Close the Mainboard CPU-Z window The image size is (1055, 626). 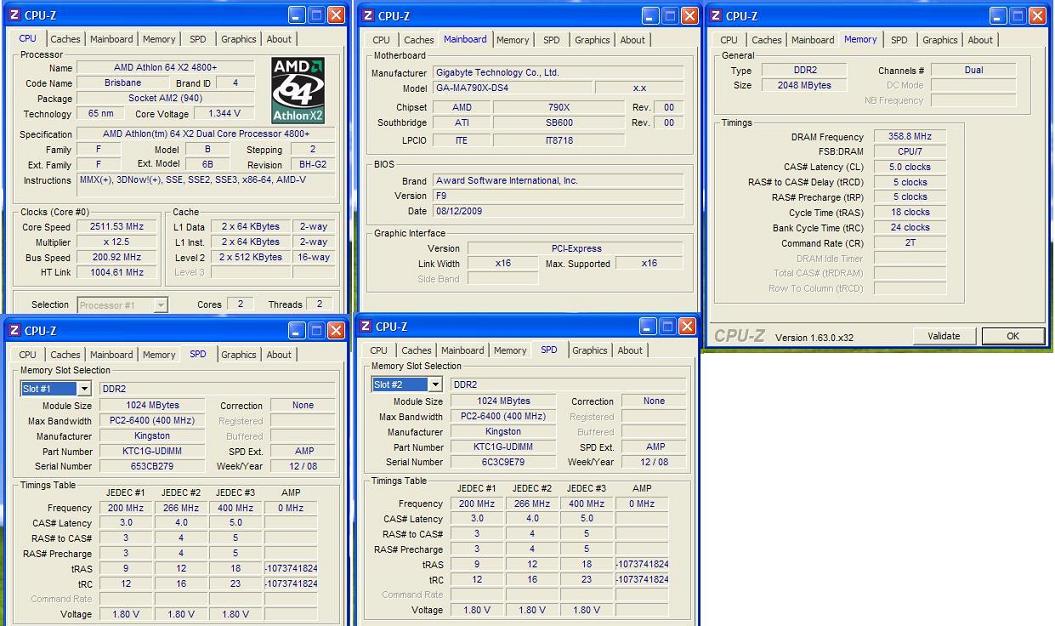click(x=690, y=15)
